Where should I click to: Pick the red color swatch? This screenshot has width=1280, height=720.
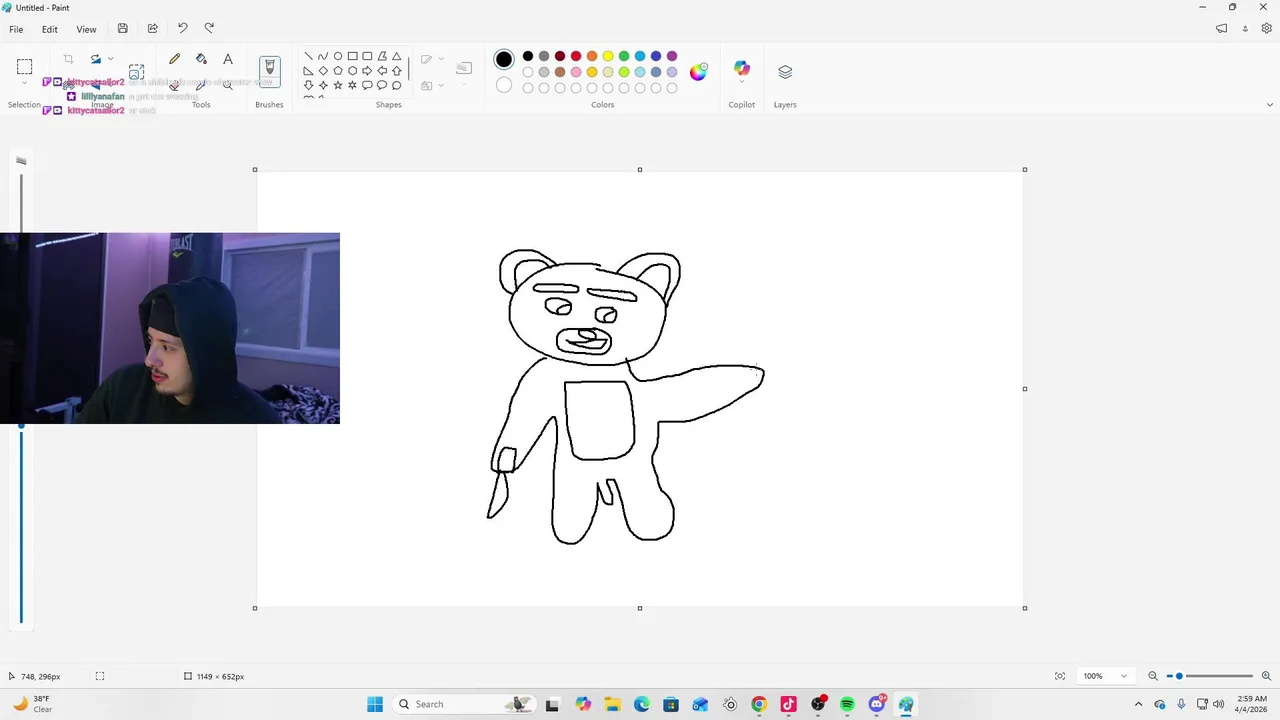click(576, 56)
